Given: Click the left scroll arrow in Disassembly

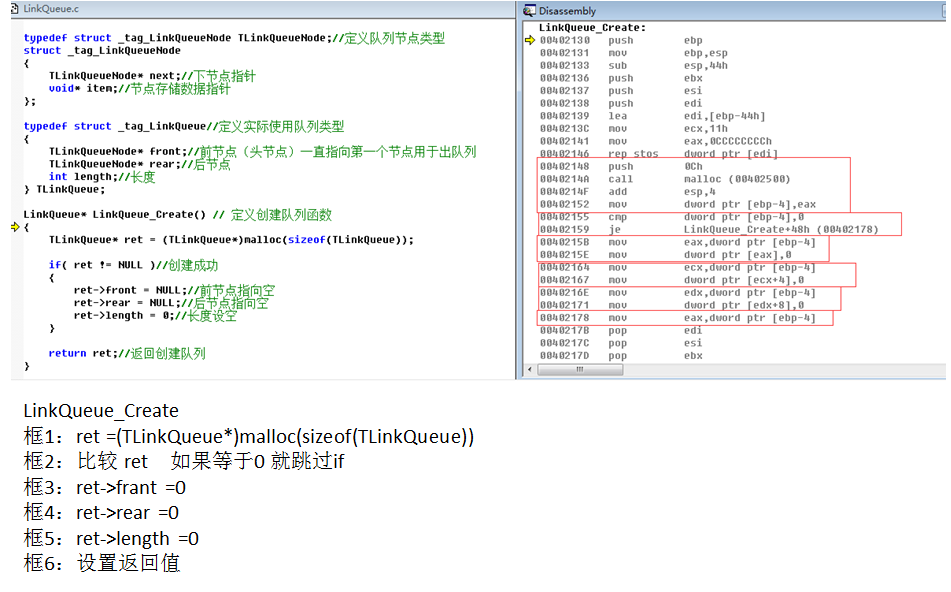Looking at the screenshot, I should 529,369.
